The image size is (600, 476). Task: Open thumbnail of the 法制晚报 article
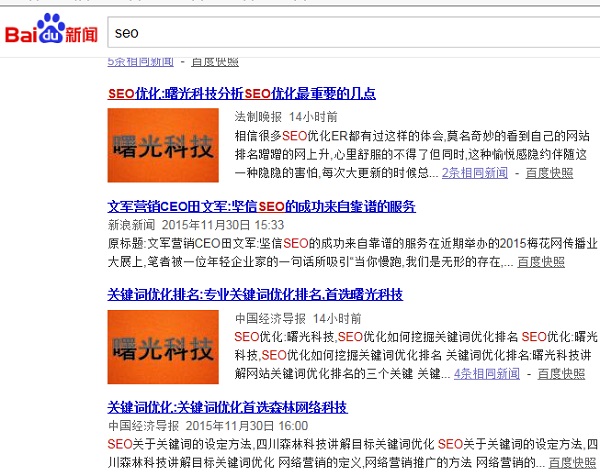click(x=163, y=145)
